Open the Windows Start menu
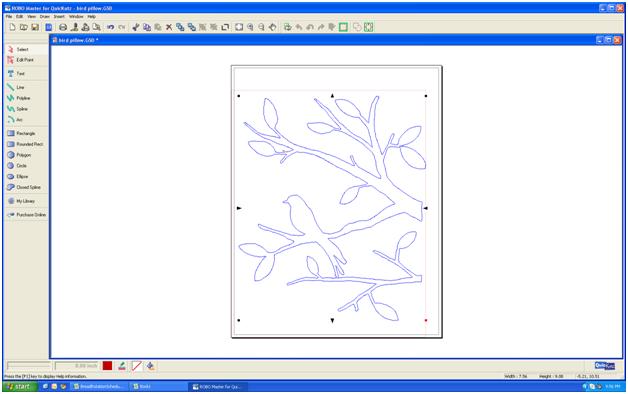Viewport: 628px width, 394px height. point(20,386)
